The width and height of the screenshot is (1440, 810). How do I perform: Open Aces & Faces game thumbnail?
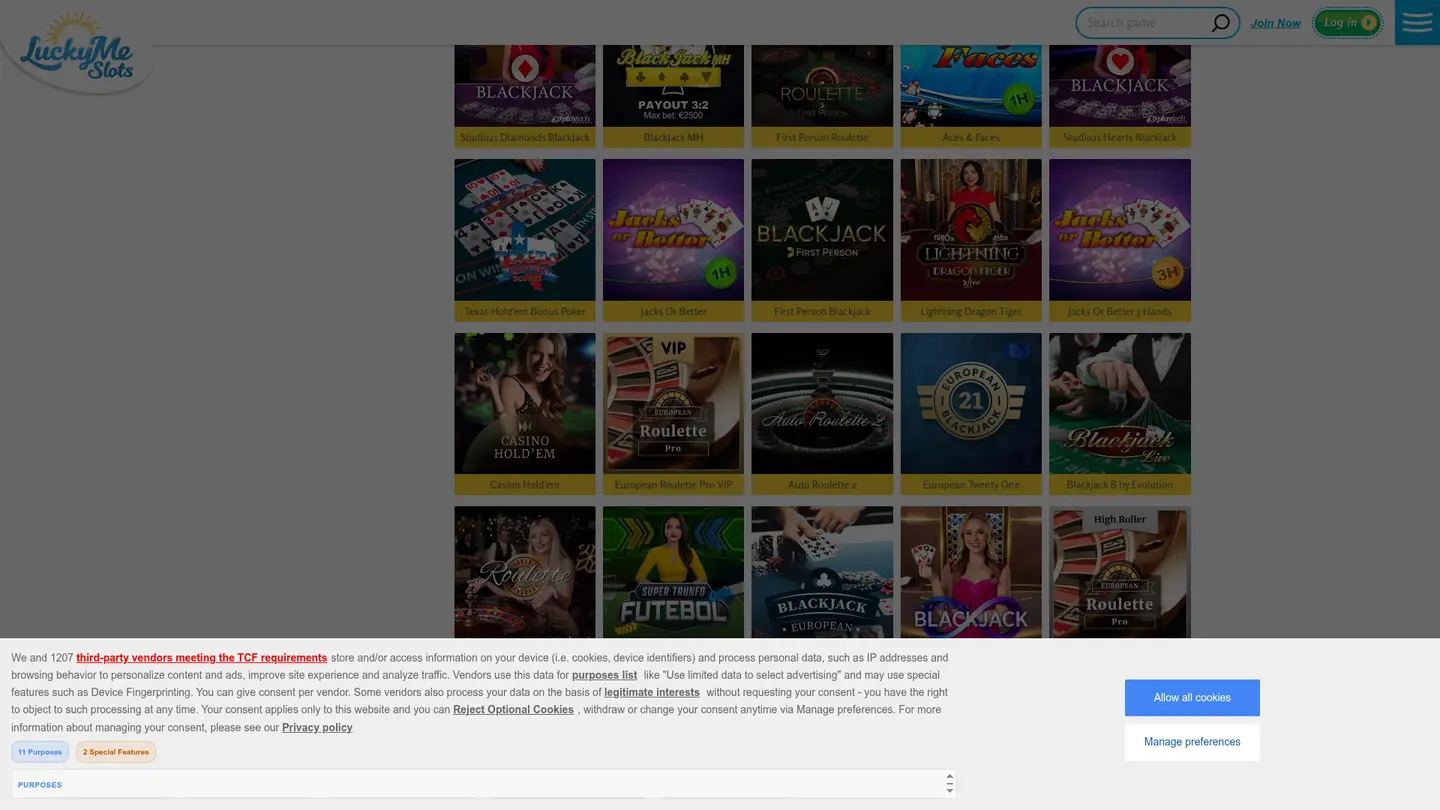click(x=971, y=86)
